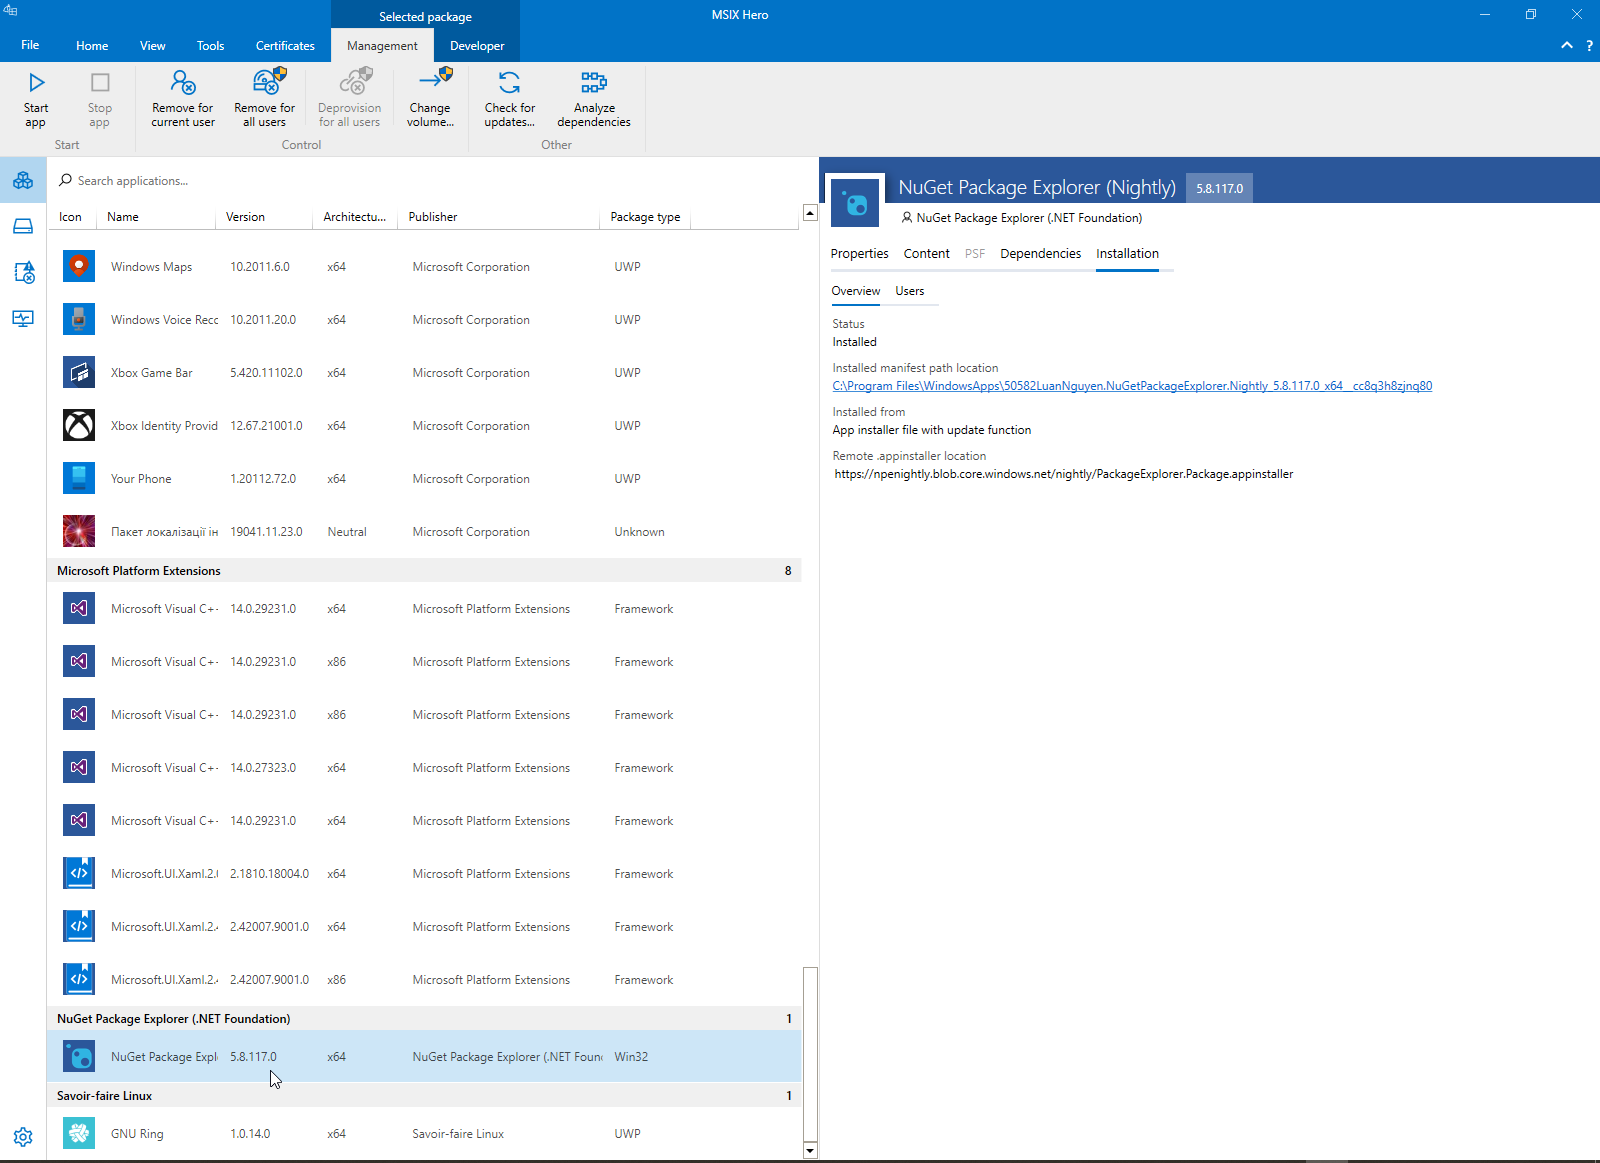This screenshot has width=1600, height=1163.
Task: Select the Installation tab of the package
Action: pos(1127,254)
